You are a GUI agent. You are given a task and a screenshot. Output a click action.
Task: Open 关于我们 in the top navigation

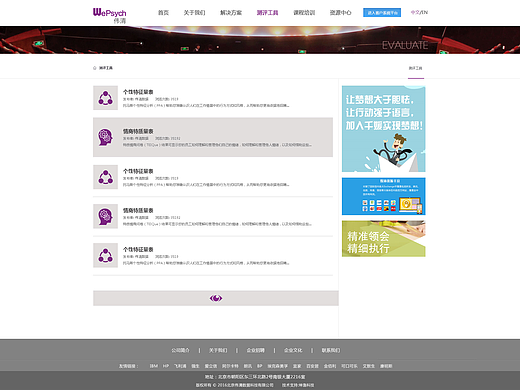coord(194,13)
